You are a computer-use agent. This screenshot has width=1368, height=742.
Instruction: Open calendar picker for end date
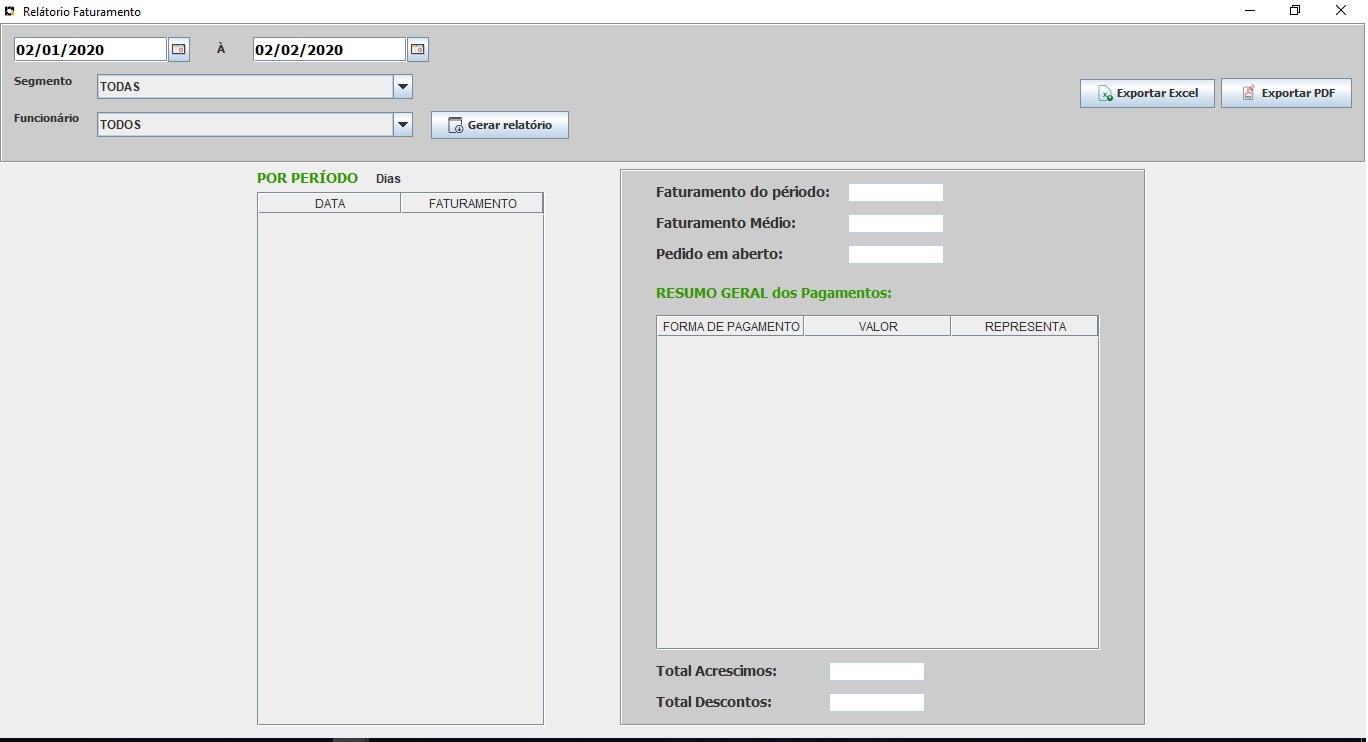417,49
